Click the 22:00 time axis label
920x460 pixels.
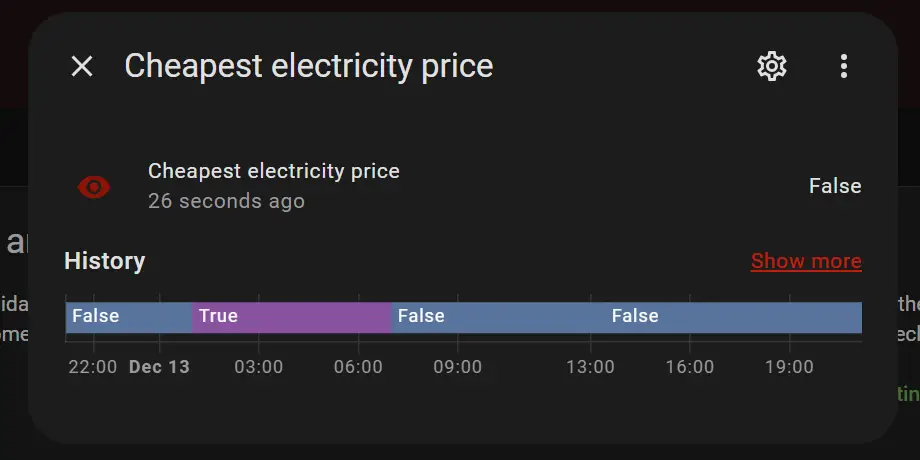click(x=93, y=367)
